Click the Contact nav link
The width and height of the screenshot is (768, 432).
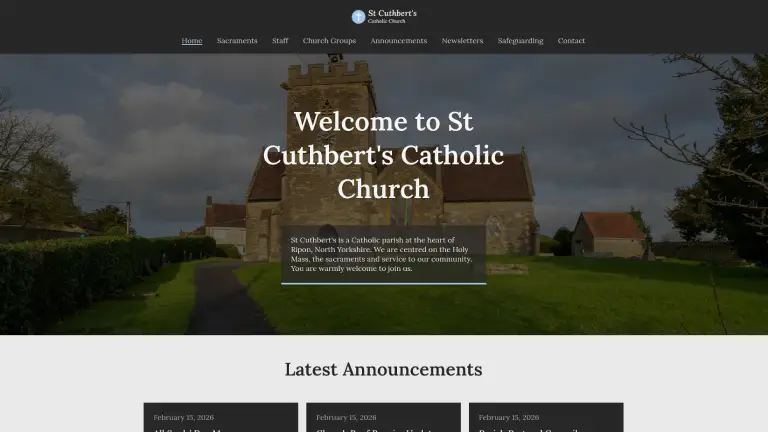pyautogui.click(x=571, y=41)
